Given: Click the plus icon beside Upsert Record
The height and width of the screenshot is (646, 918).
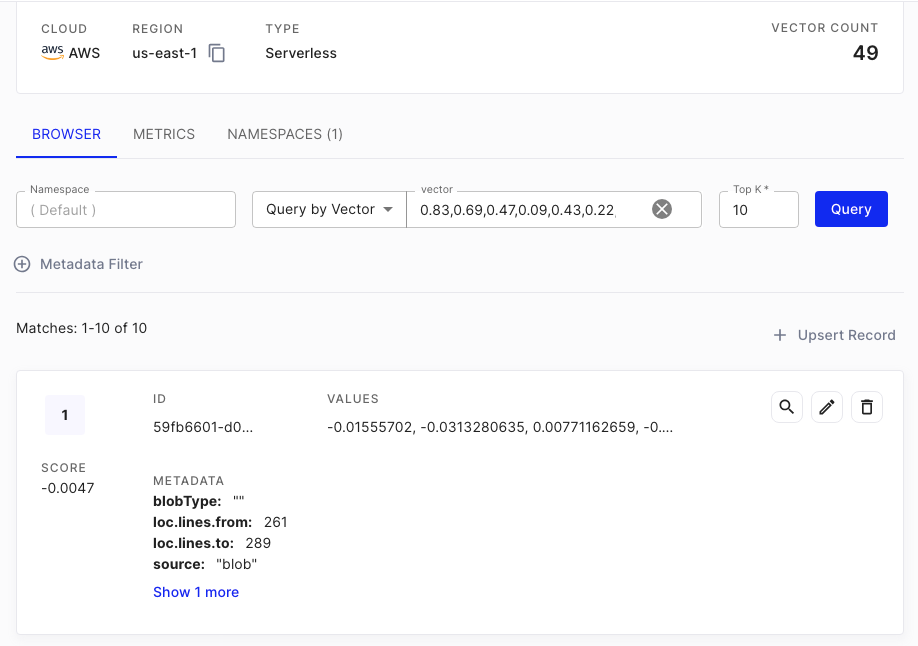Looking at the screenshot, I should click(780, 335).
